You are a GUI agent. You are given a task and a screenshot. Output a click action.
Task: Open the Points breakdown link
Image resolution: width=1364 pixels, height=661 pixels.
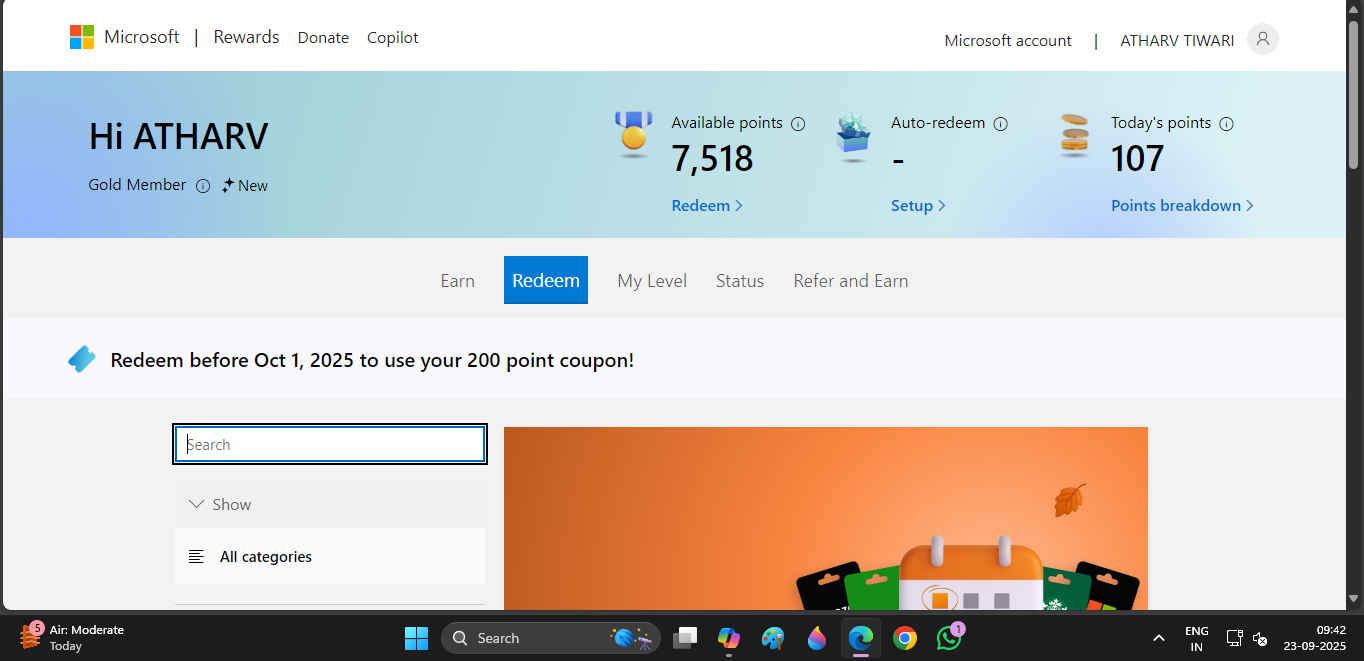[x=1182, y=206]
